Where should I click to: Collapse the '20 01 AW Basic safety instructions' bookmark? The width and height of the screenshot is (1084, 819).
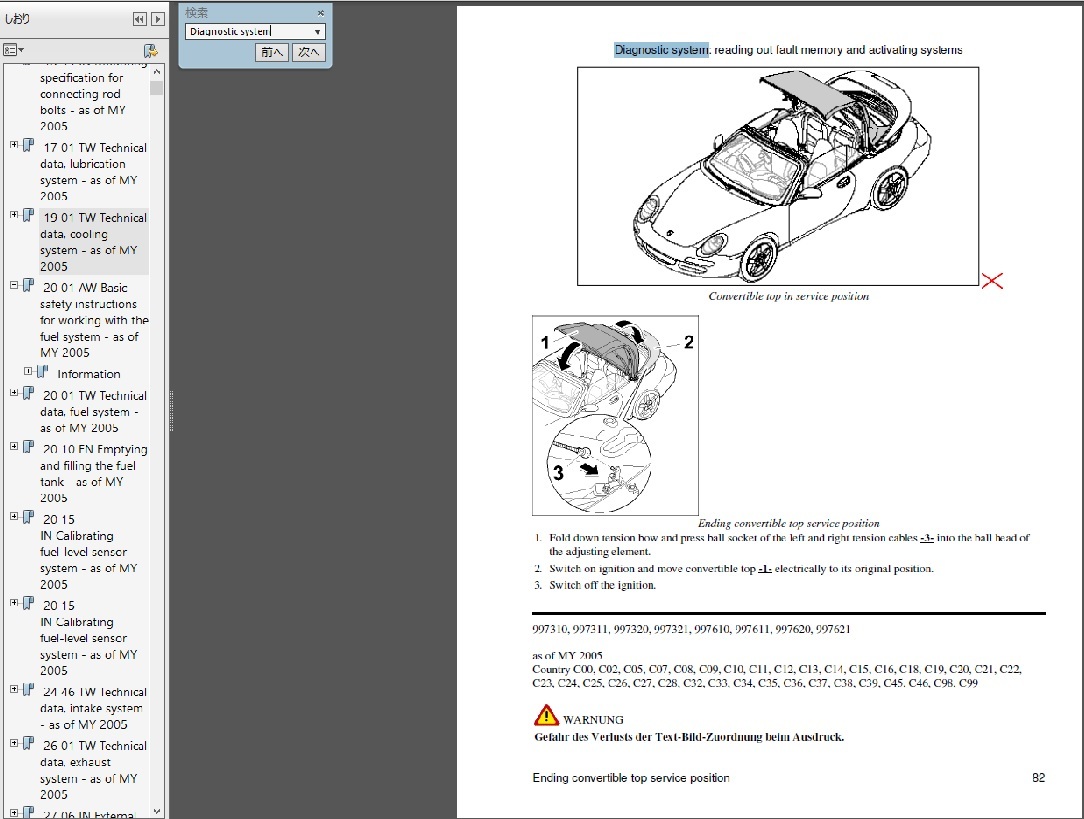pyautogui.click(x=14, y=285)
